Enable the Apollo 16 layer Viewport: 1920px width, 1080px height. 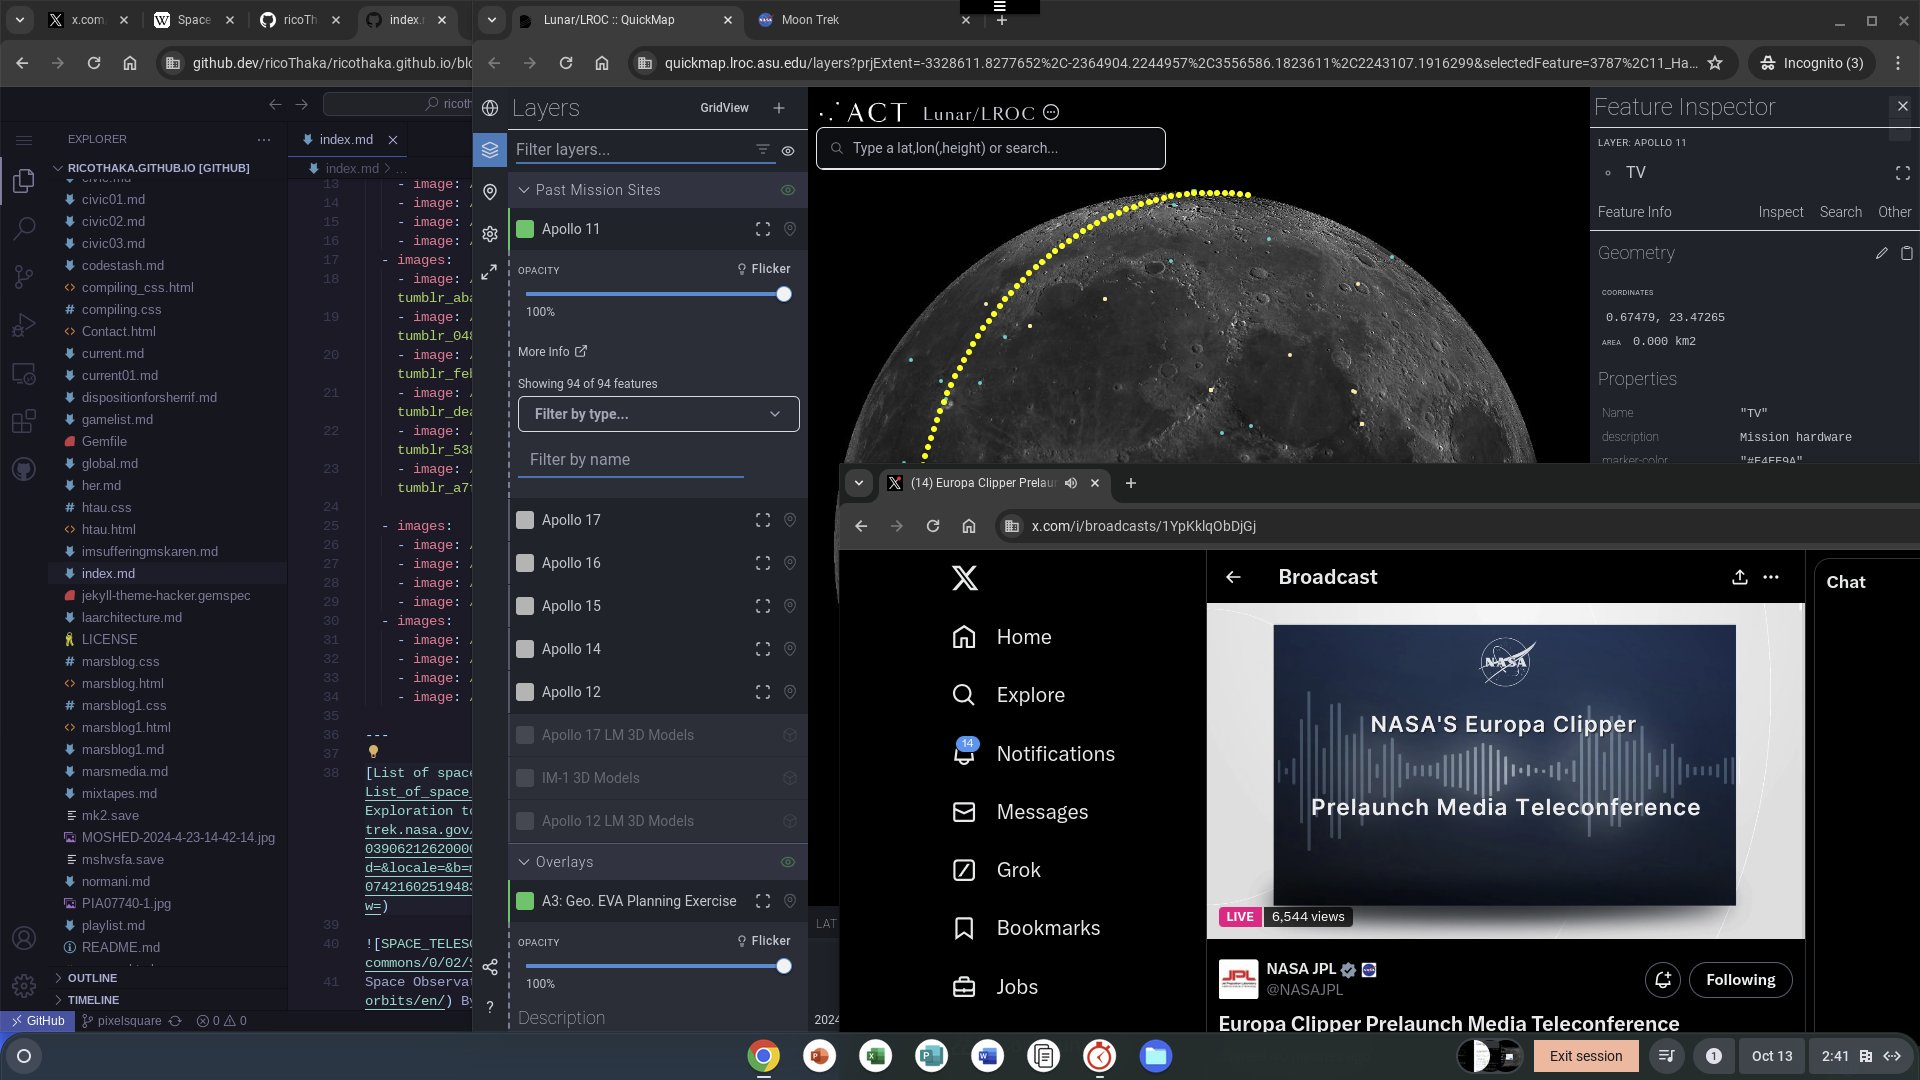[x=525, y=563]
